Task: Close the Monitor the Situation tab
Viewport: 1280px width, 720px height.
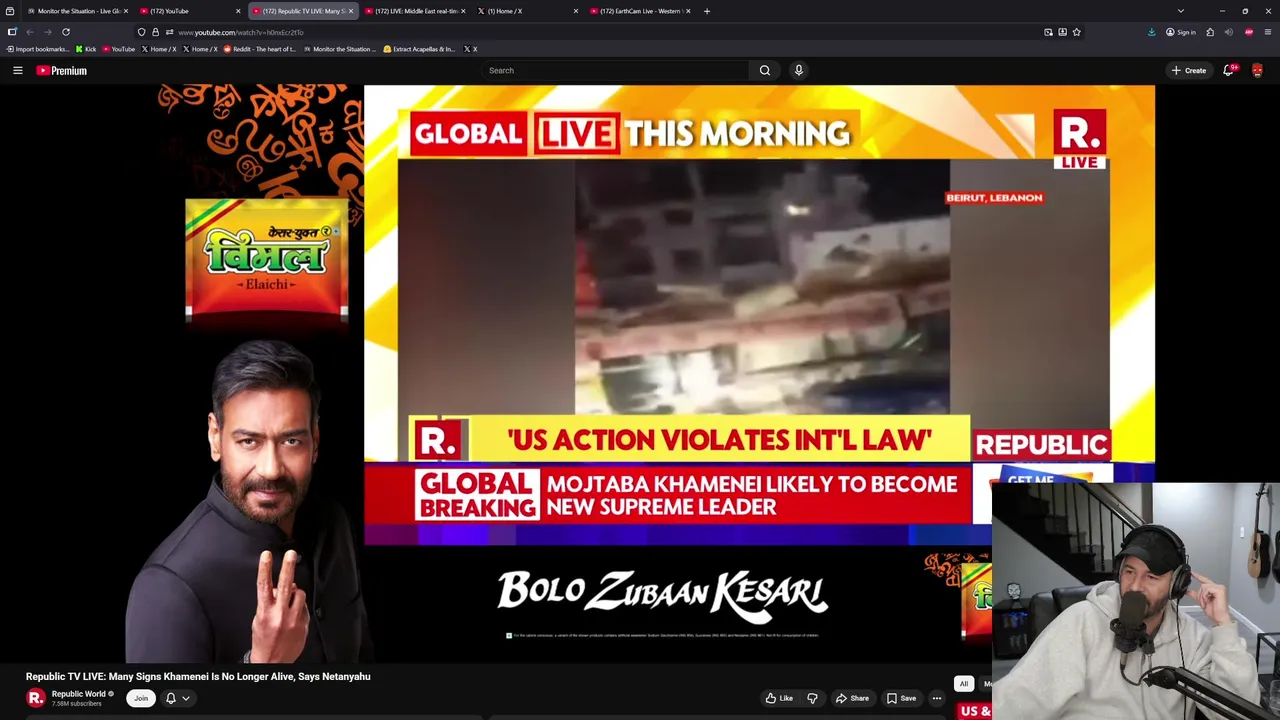Action: click(x=126, y=11)
